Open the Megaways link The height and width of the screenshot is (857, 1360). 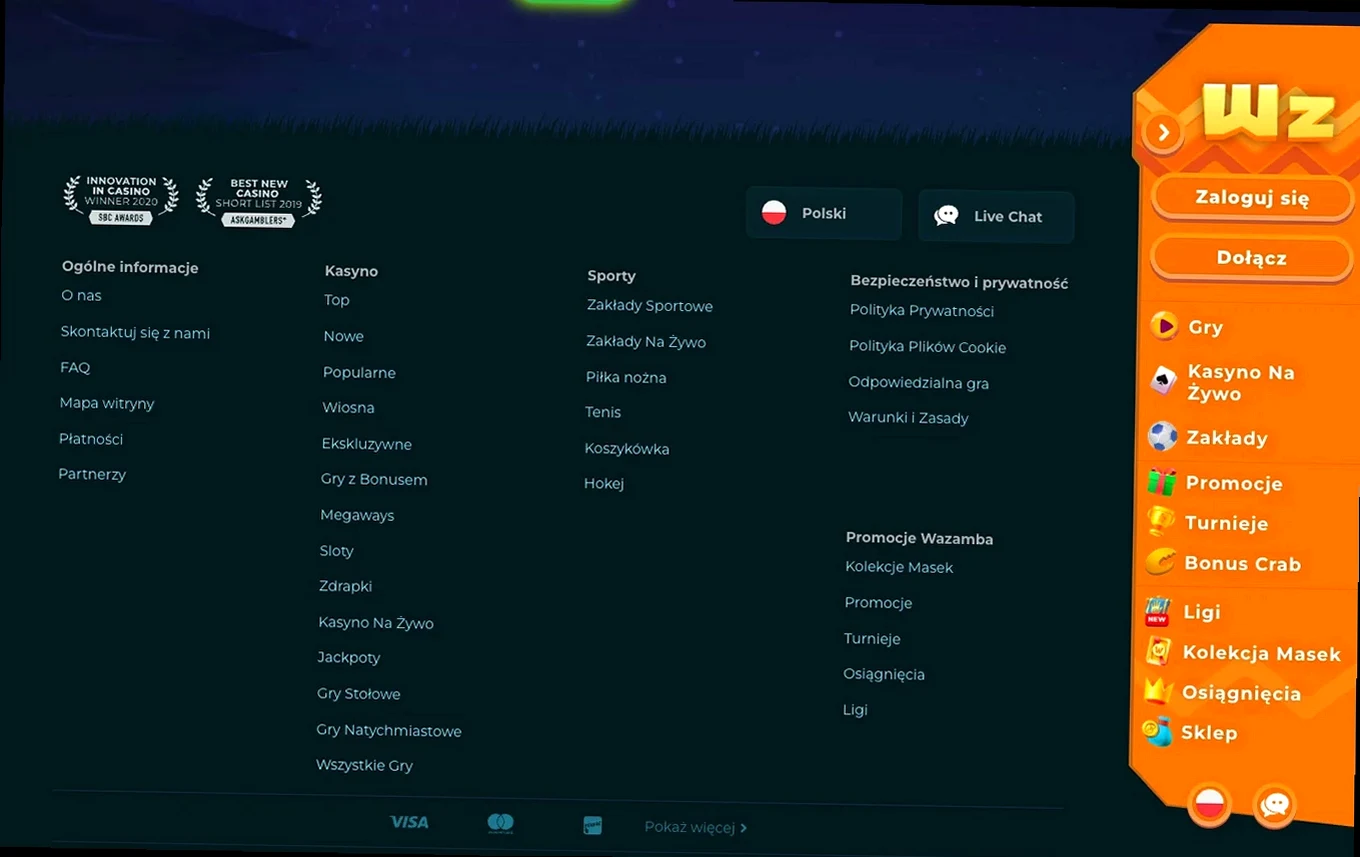coord(357,515)
